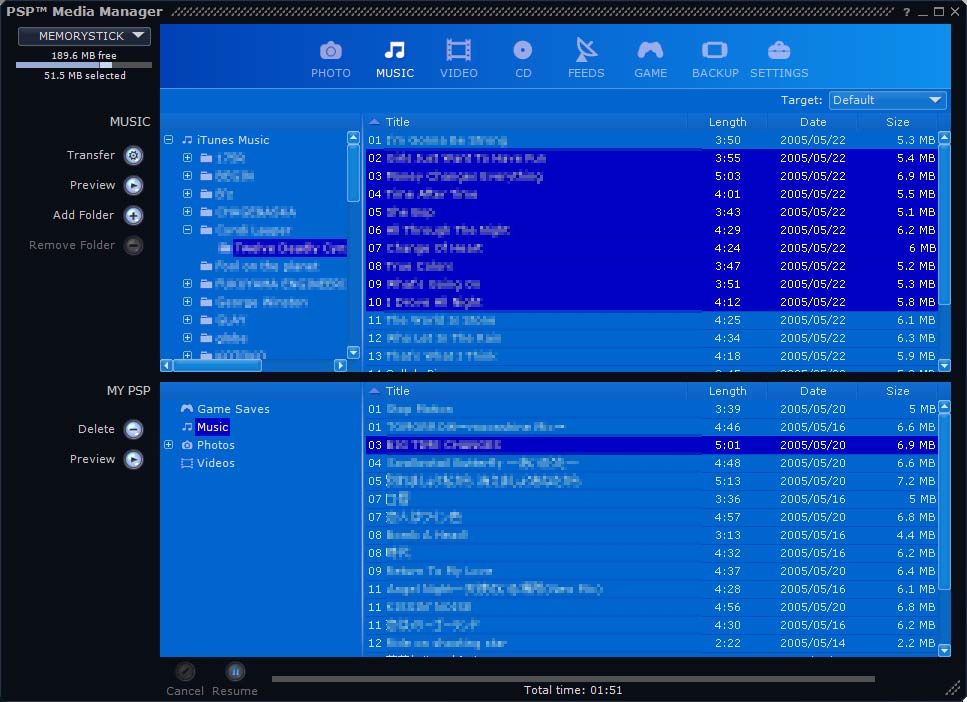Viewport: 967px width, 702px height.
Task: Click the Preview play icon under MUSIC
Action: pyautogui.click(x=133, y=186)
